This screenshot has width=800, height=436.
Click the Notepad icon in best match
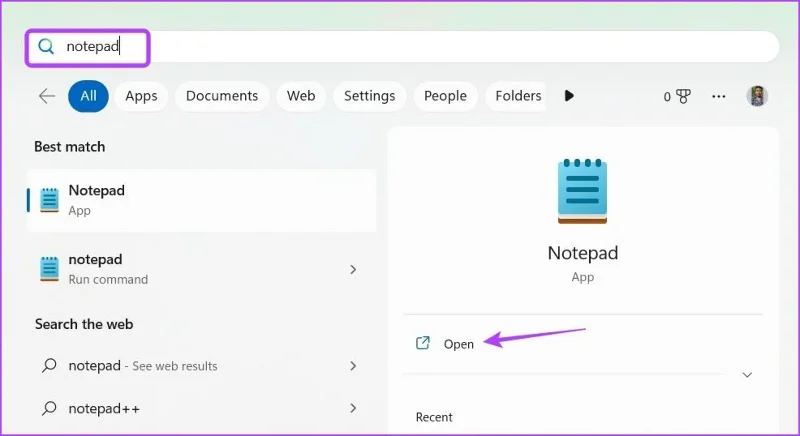[49, 200]
